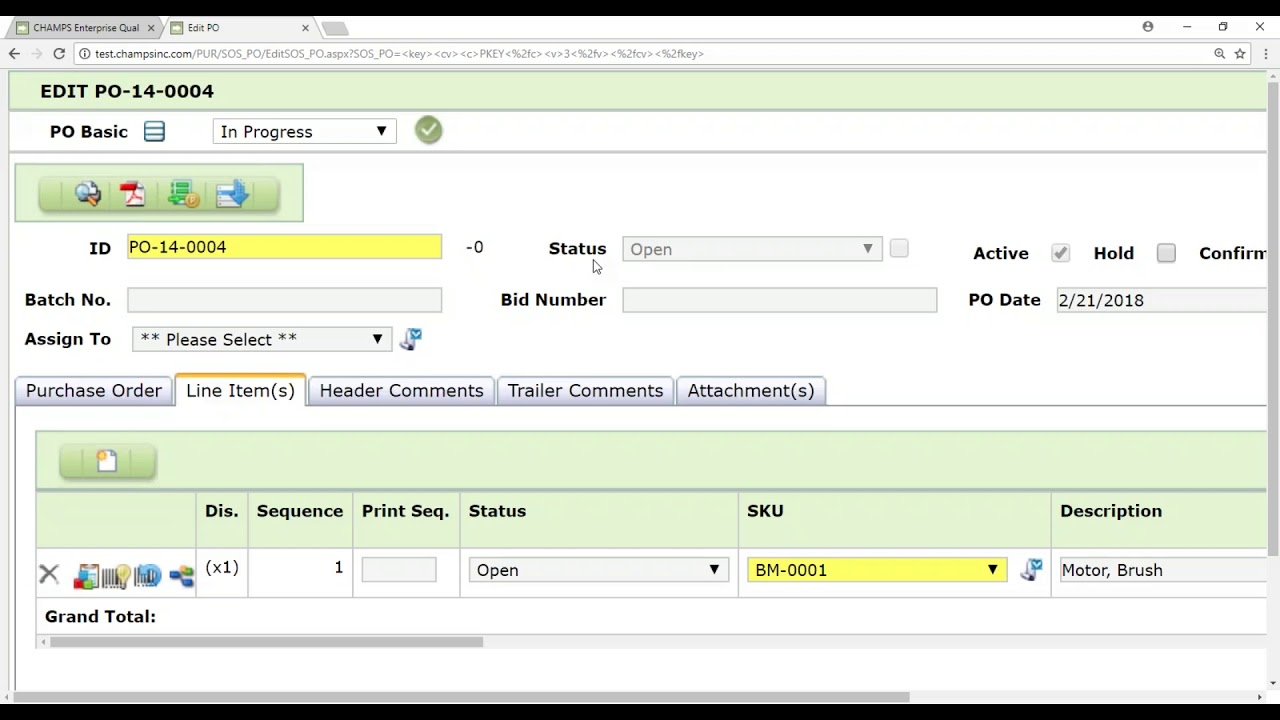The height and width of the screenshot is (720, 1280).
Task: Open browser zoom magnifier icon in address bar
Action: [x=1220, y=54]
